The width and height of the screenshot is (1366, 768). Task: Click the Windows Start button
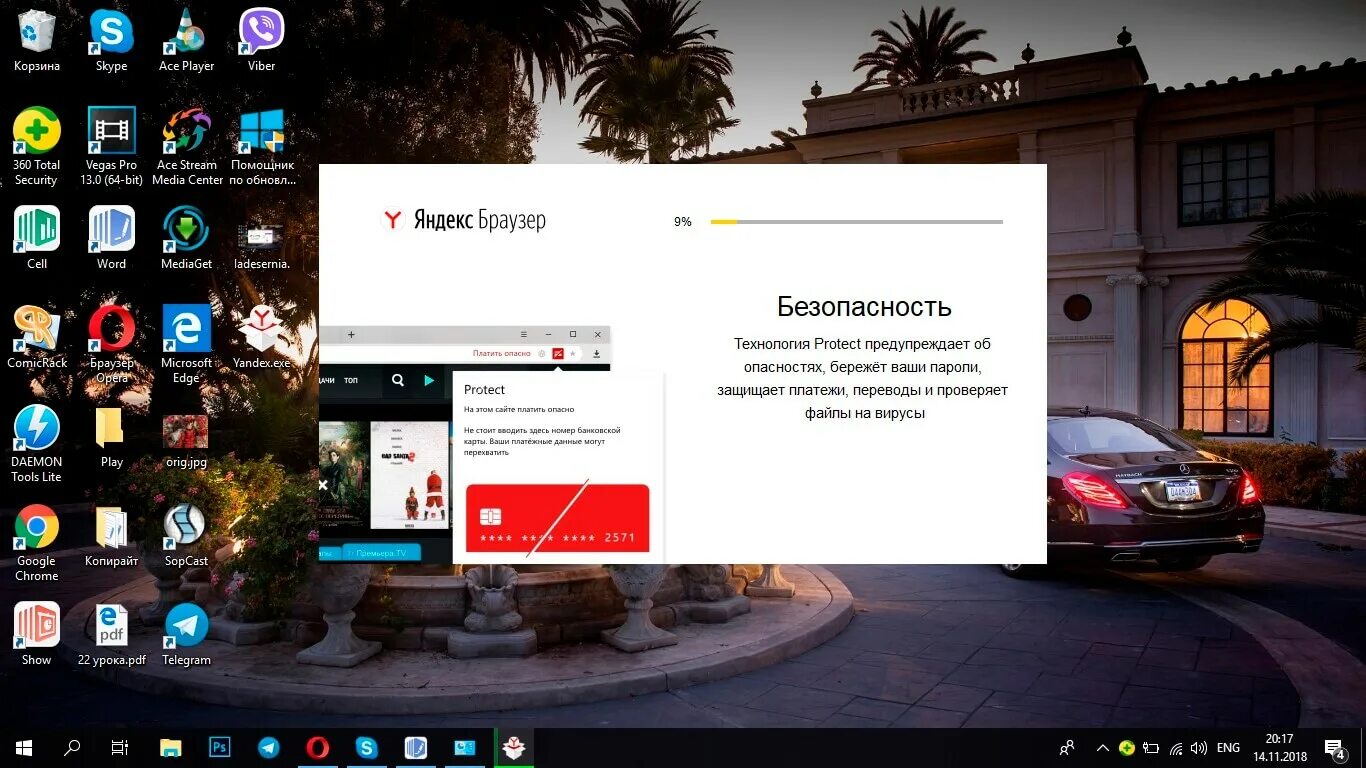pyautogui.click(x=23, y=747)
